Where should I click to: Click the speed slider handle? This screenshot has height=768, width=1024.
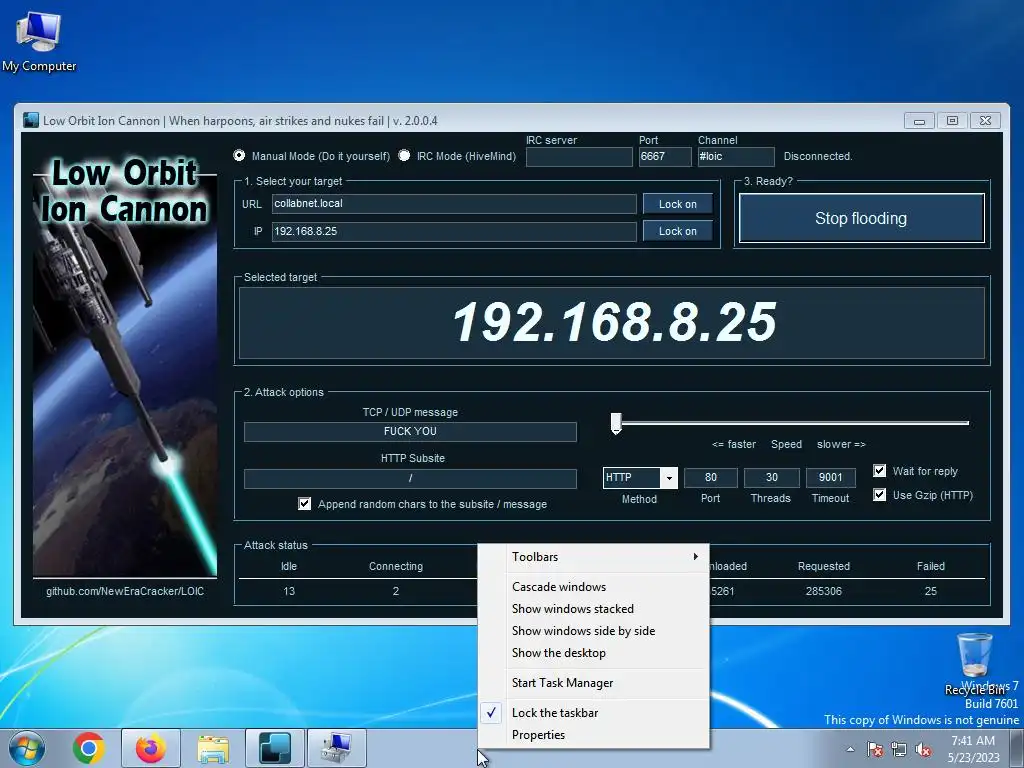pos(616,423)
